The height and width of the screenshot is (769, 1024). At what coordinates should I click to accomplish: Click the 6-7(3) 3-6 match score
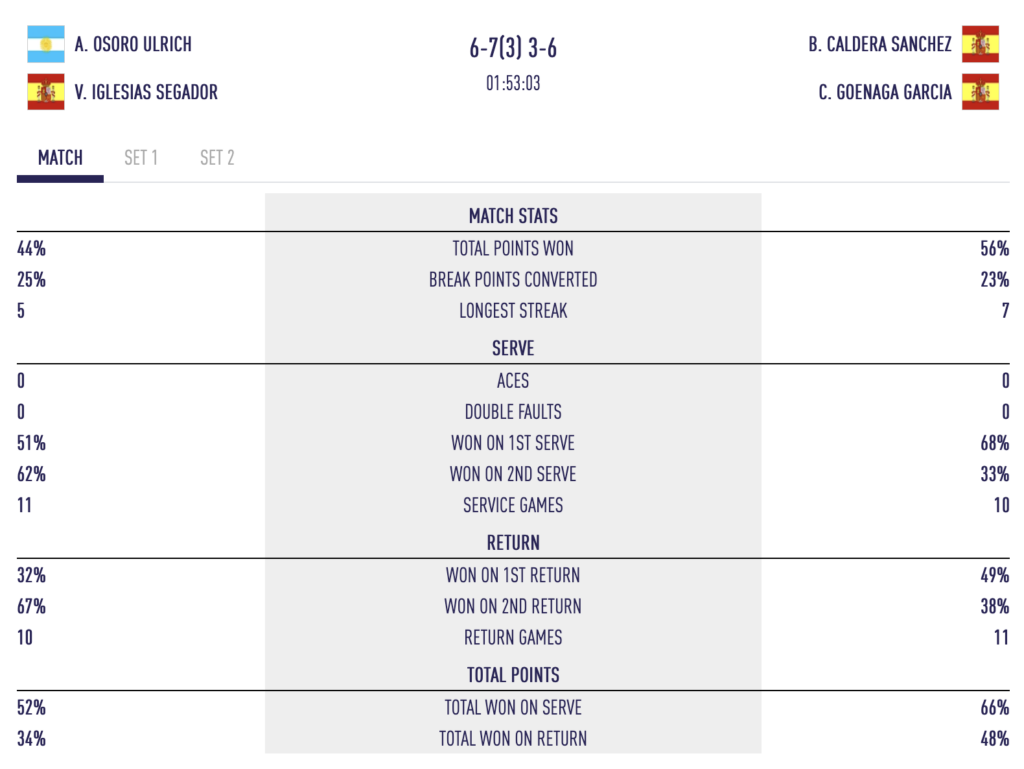(x=513, y=48)
